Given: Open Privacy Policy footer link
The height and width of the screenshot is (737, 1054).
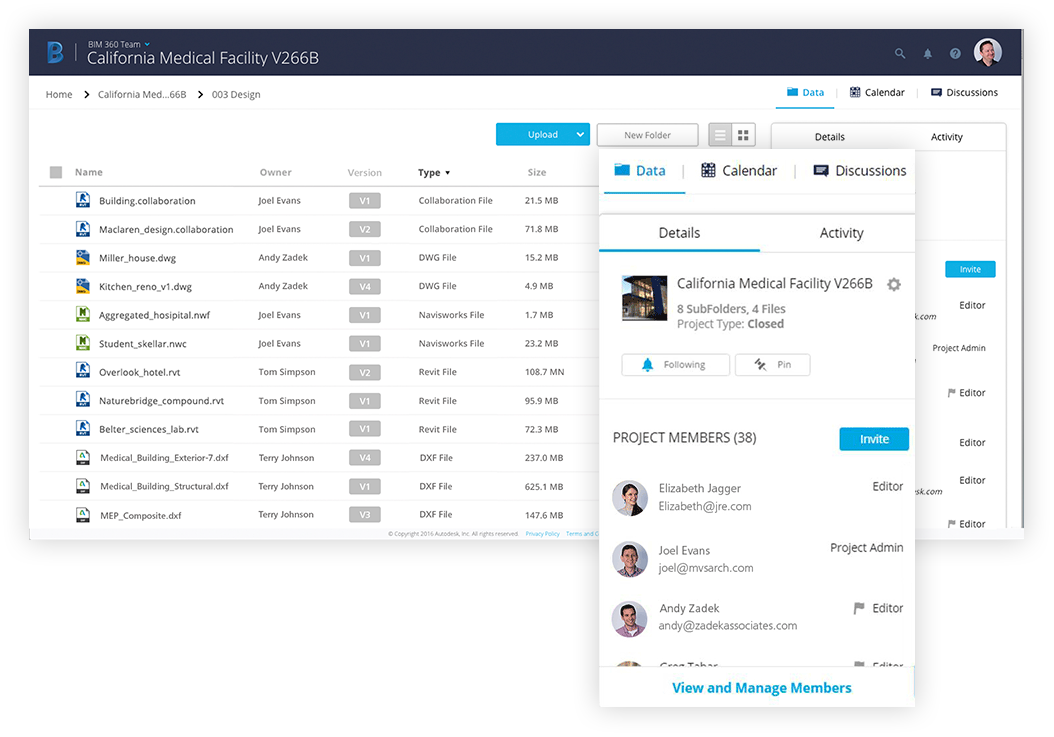Looking at the screenshot, I should click(542, 534).
